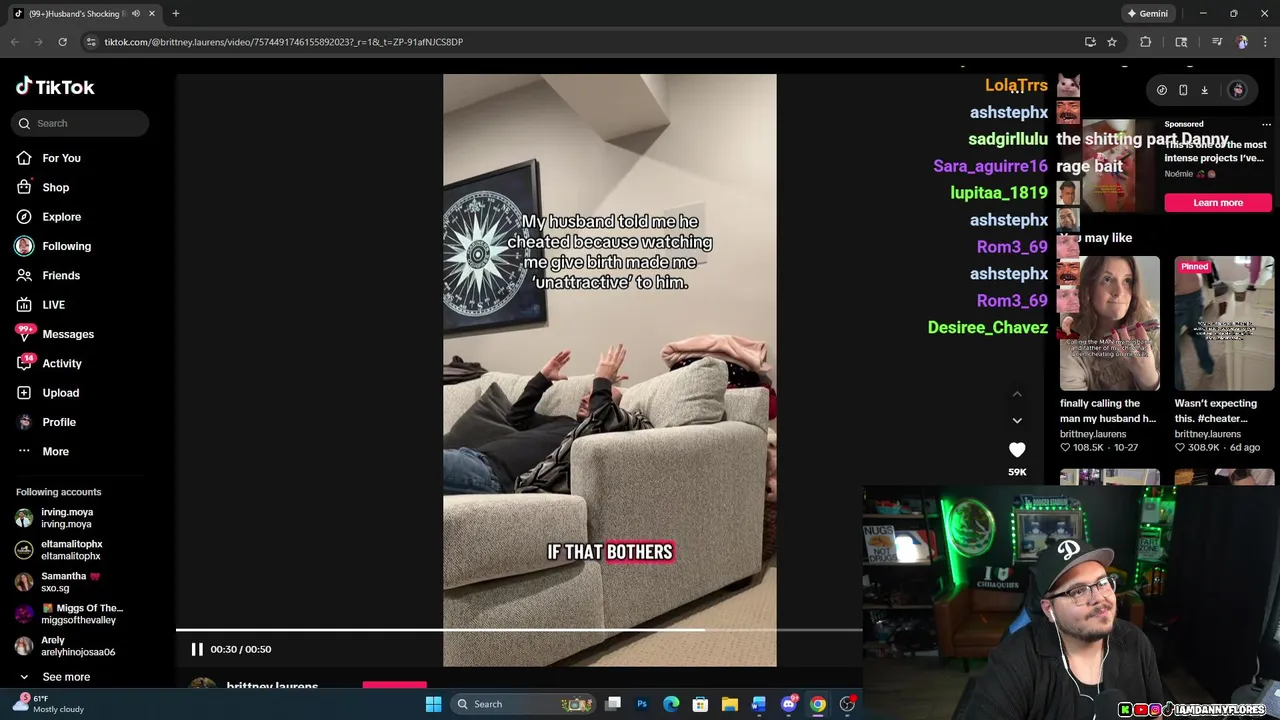Open Microsoft Edge from taskbar
This screenshot has height=720, width=1280.
[x=671, y=704]
